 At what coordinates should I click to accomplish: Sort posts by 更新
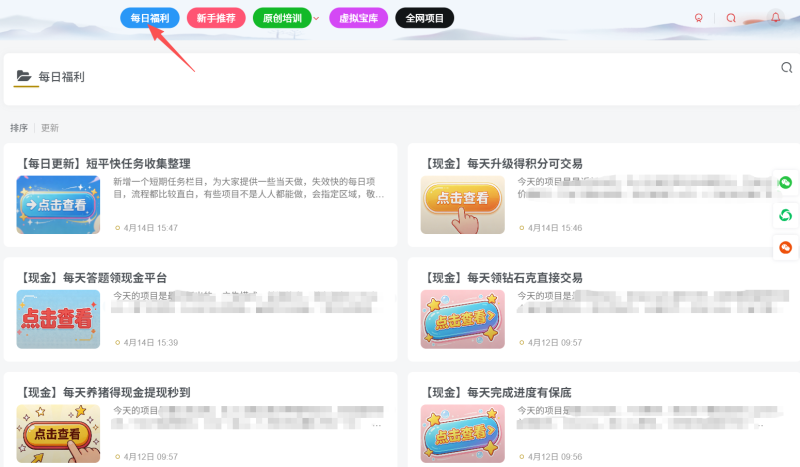point(50,128)
